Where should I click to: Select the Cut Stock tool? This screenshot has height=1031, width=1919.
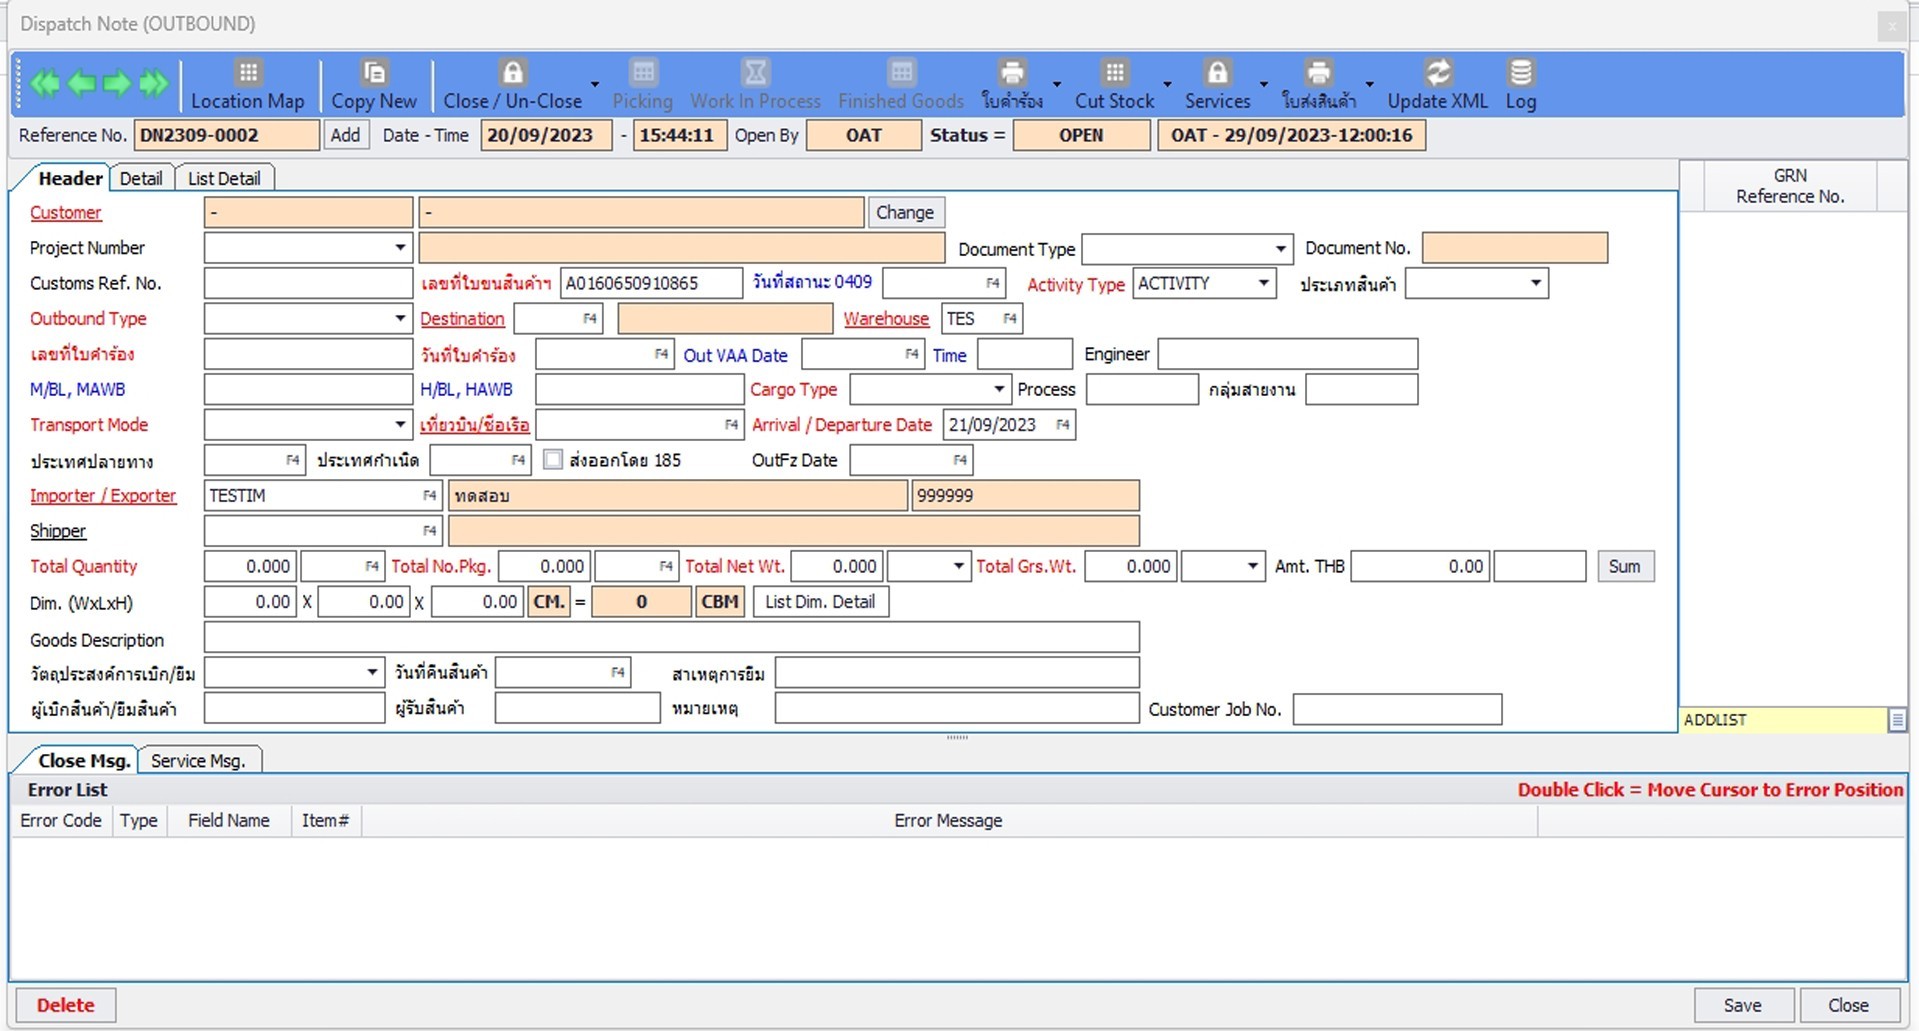(x=1113, y=84)
